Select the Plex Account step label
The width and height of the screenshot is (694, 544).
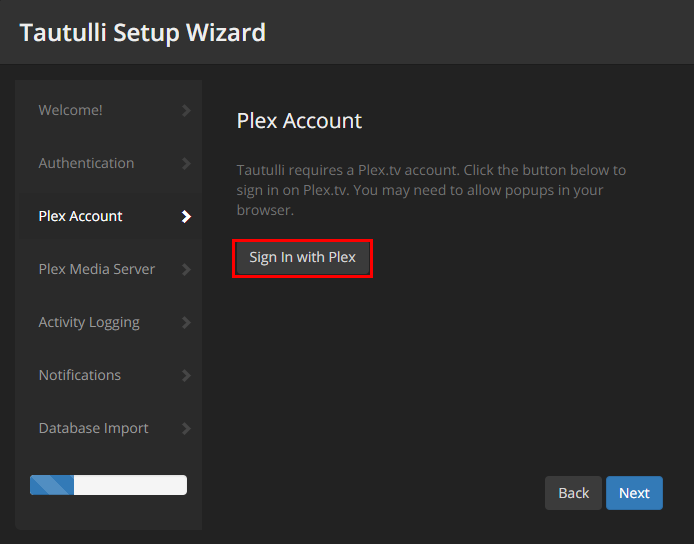(80, 216)
